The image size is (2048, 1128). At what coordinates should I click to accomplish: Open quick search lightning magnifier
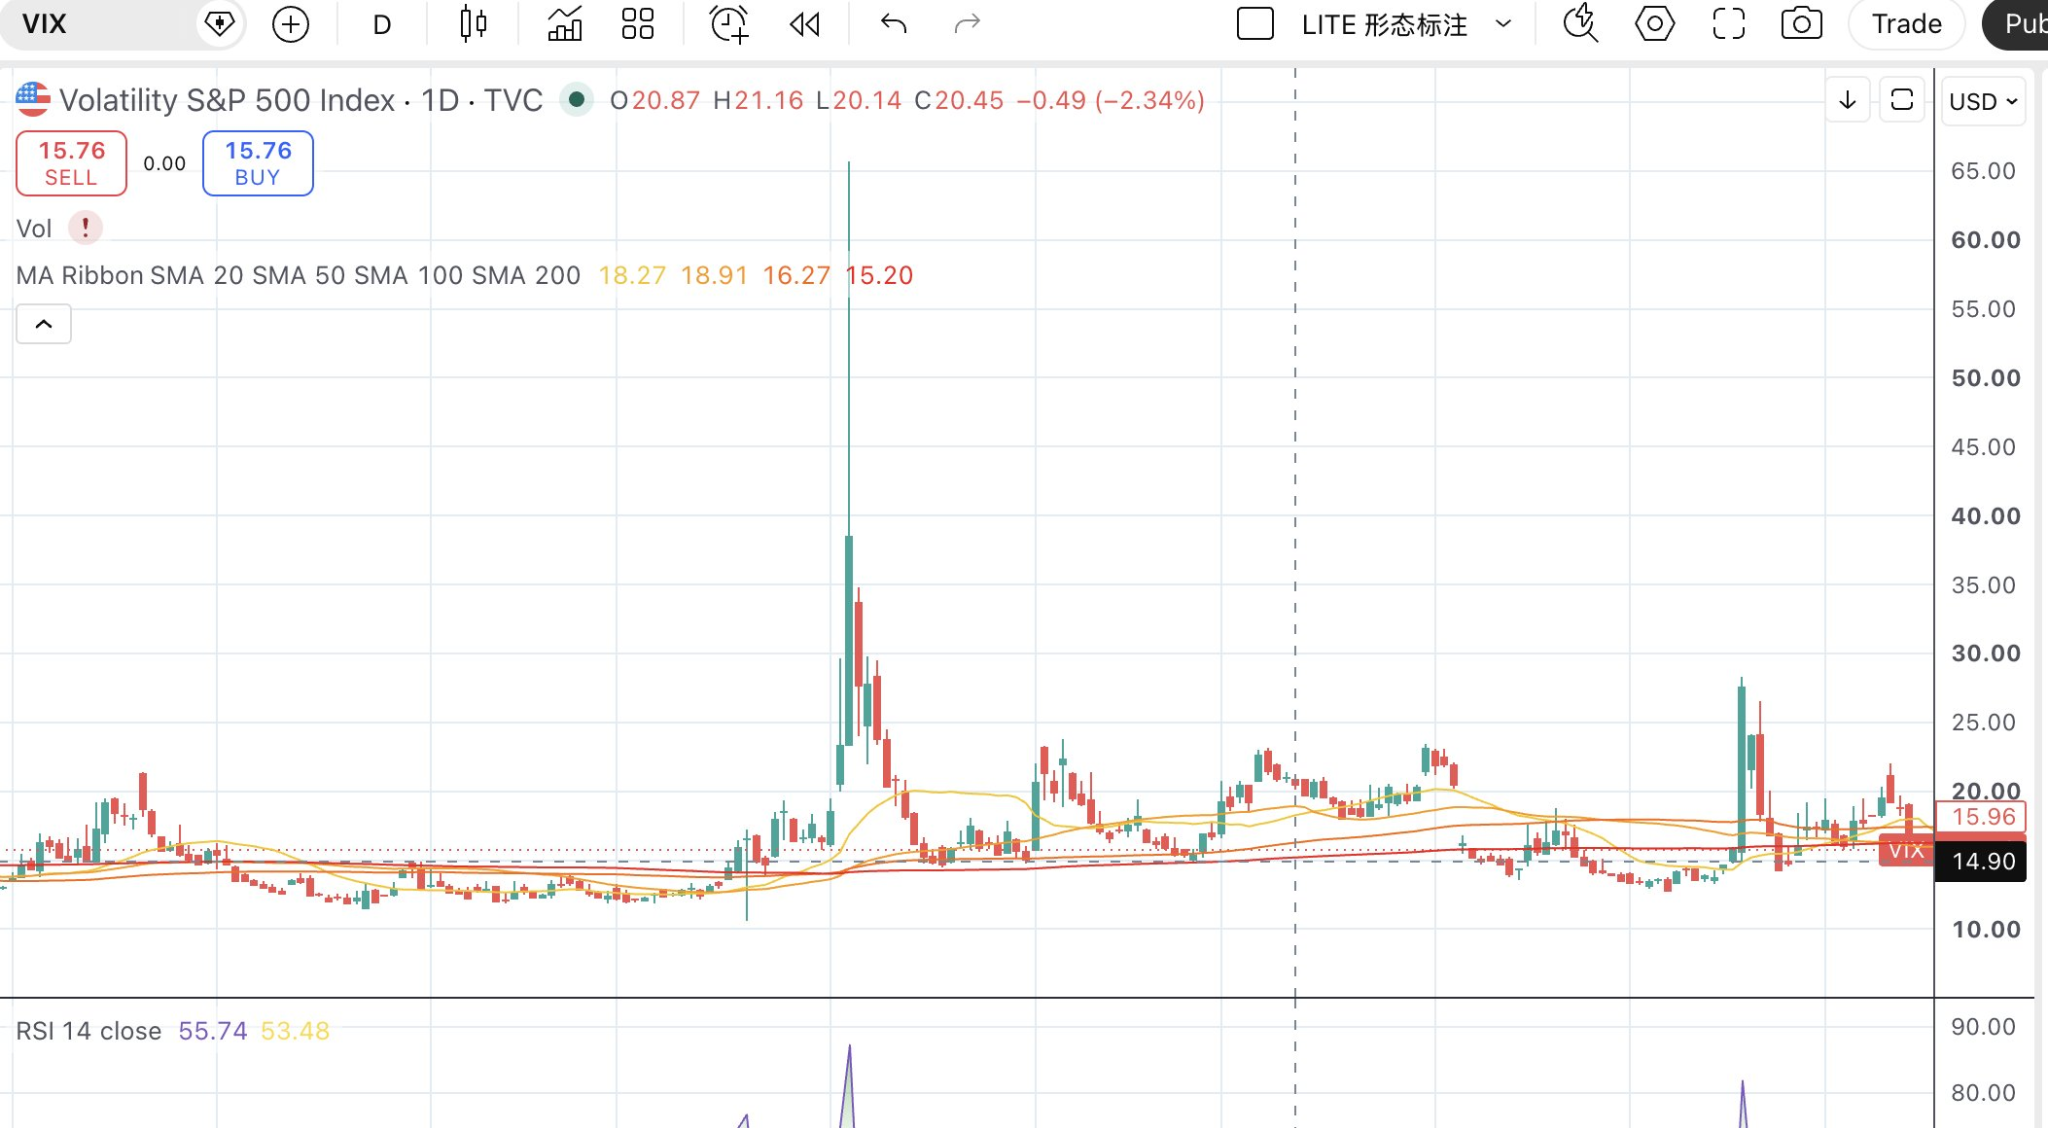(x=1581, y=24)
